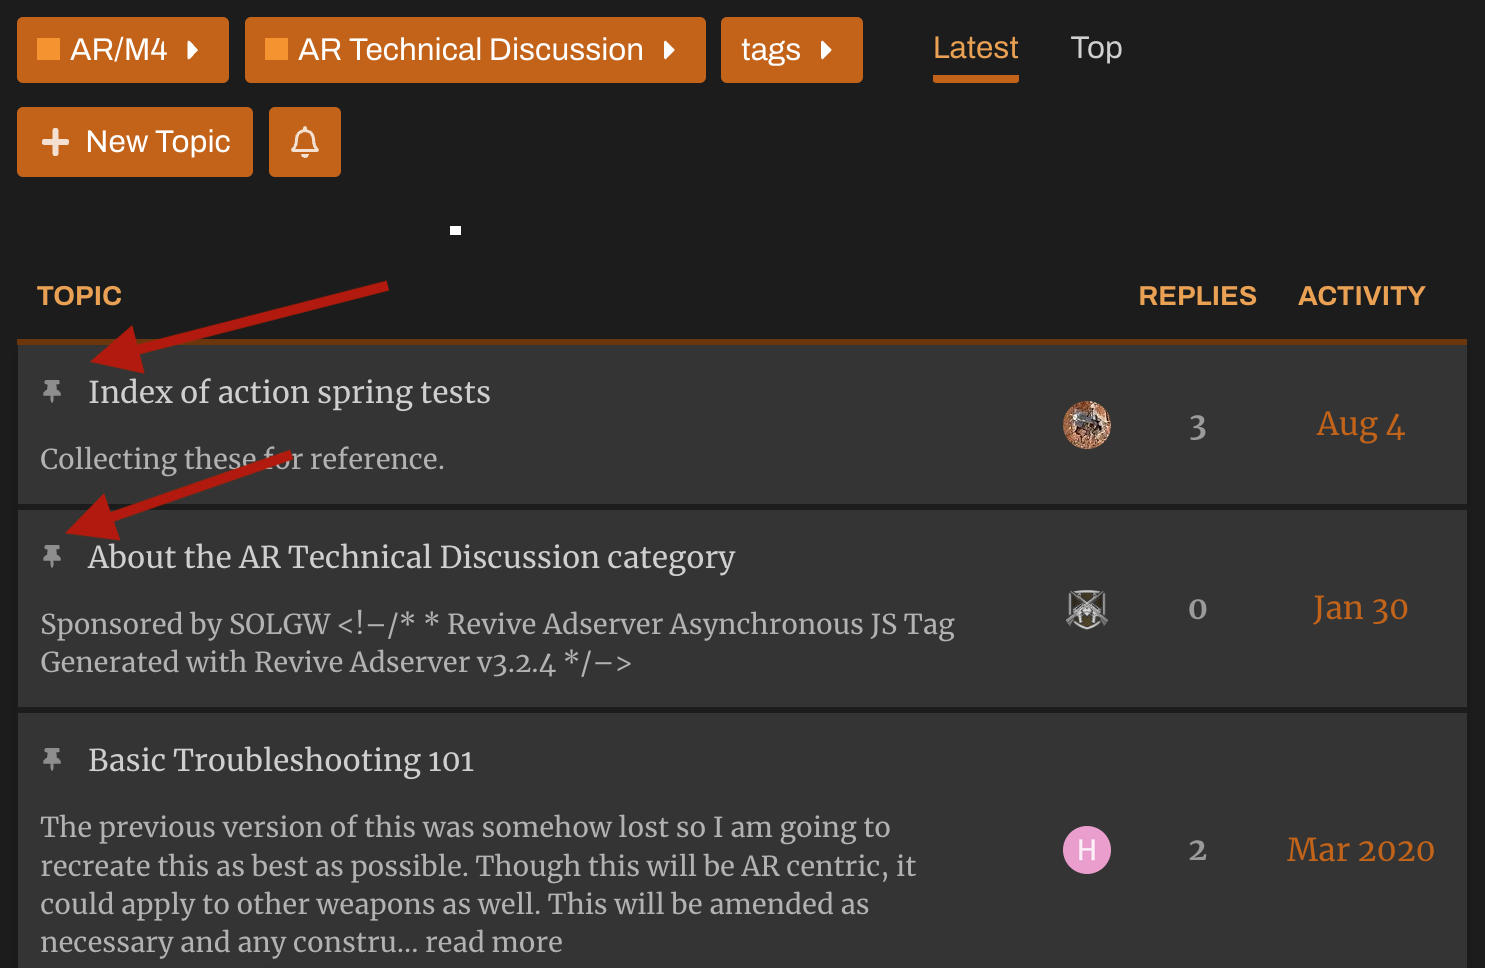The width and height of the screenshot is (1485, 968).
Task: Open the Index of action spring tests topic
Action: click(x=289, y=392)
